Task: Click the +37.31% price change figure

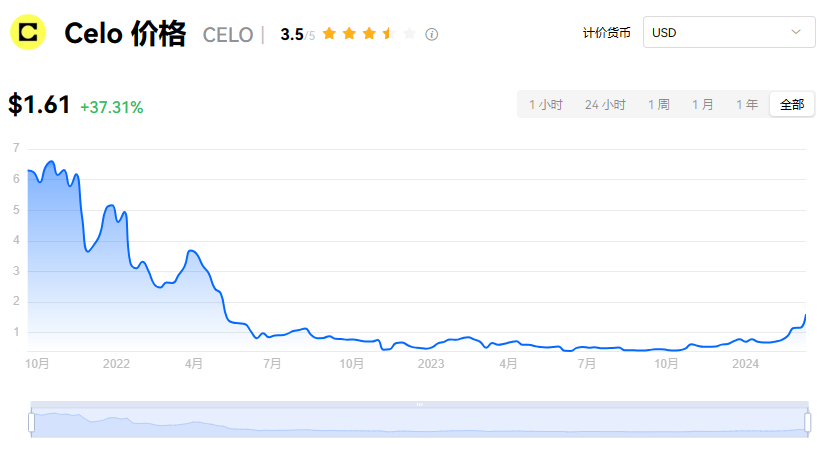Action: point(112,107)
